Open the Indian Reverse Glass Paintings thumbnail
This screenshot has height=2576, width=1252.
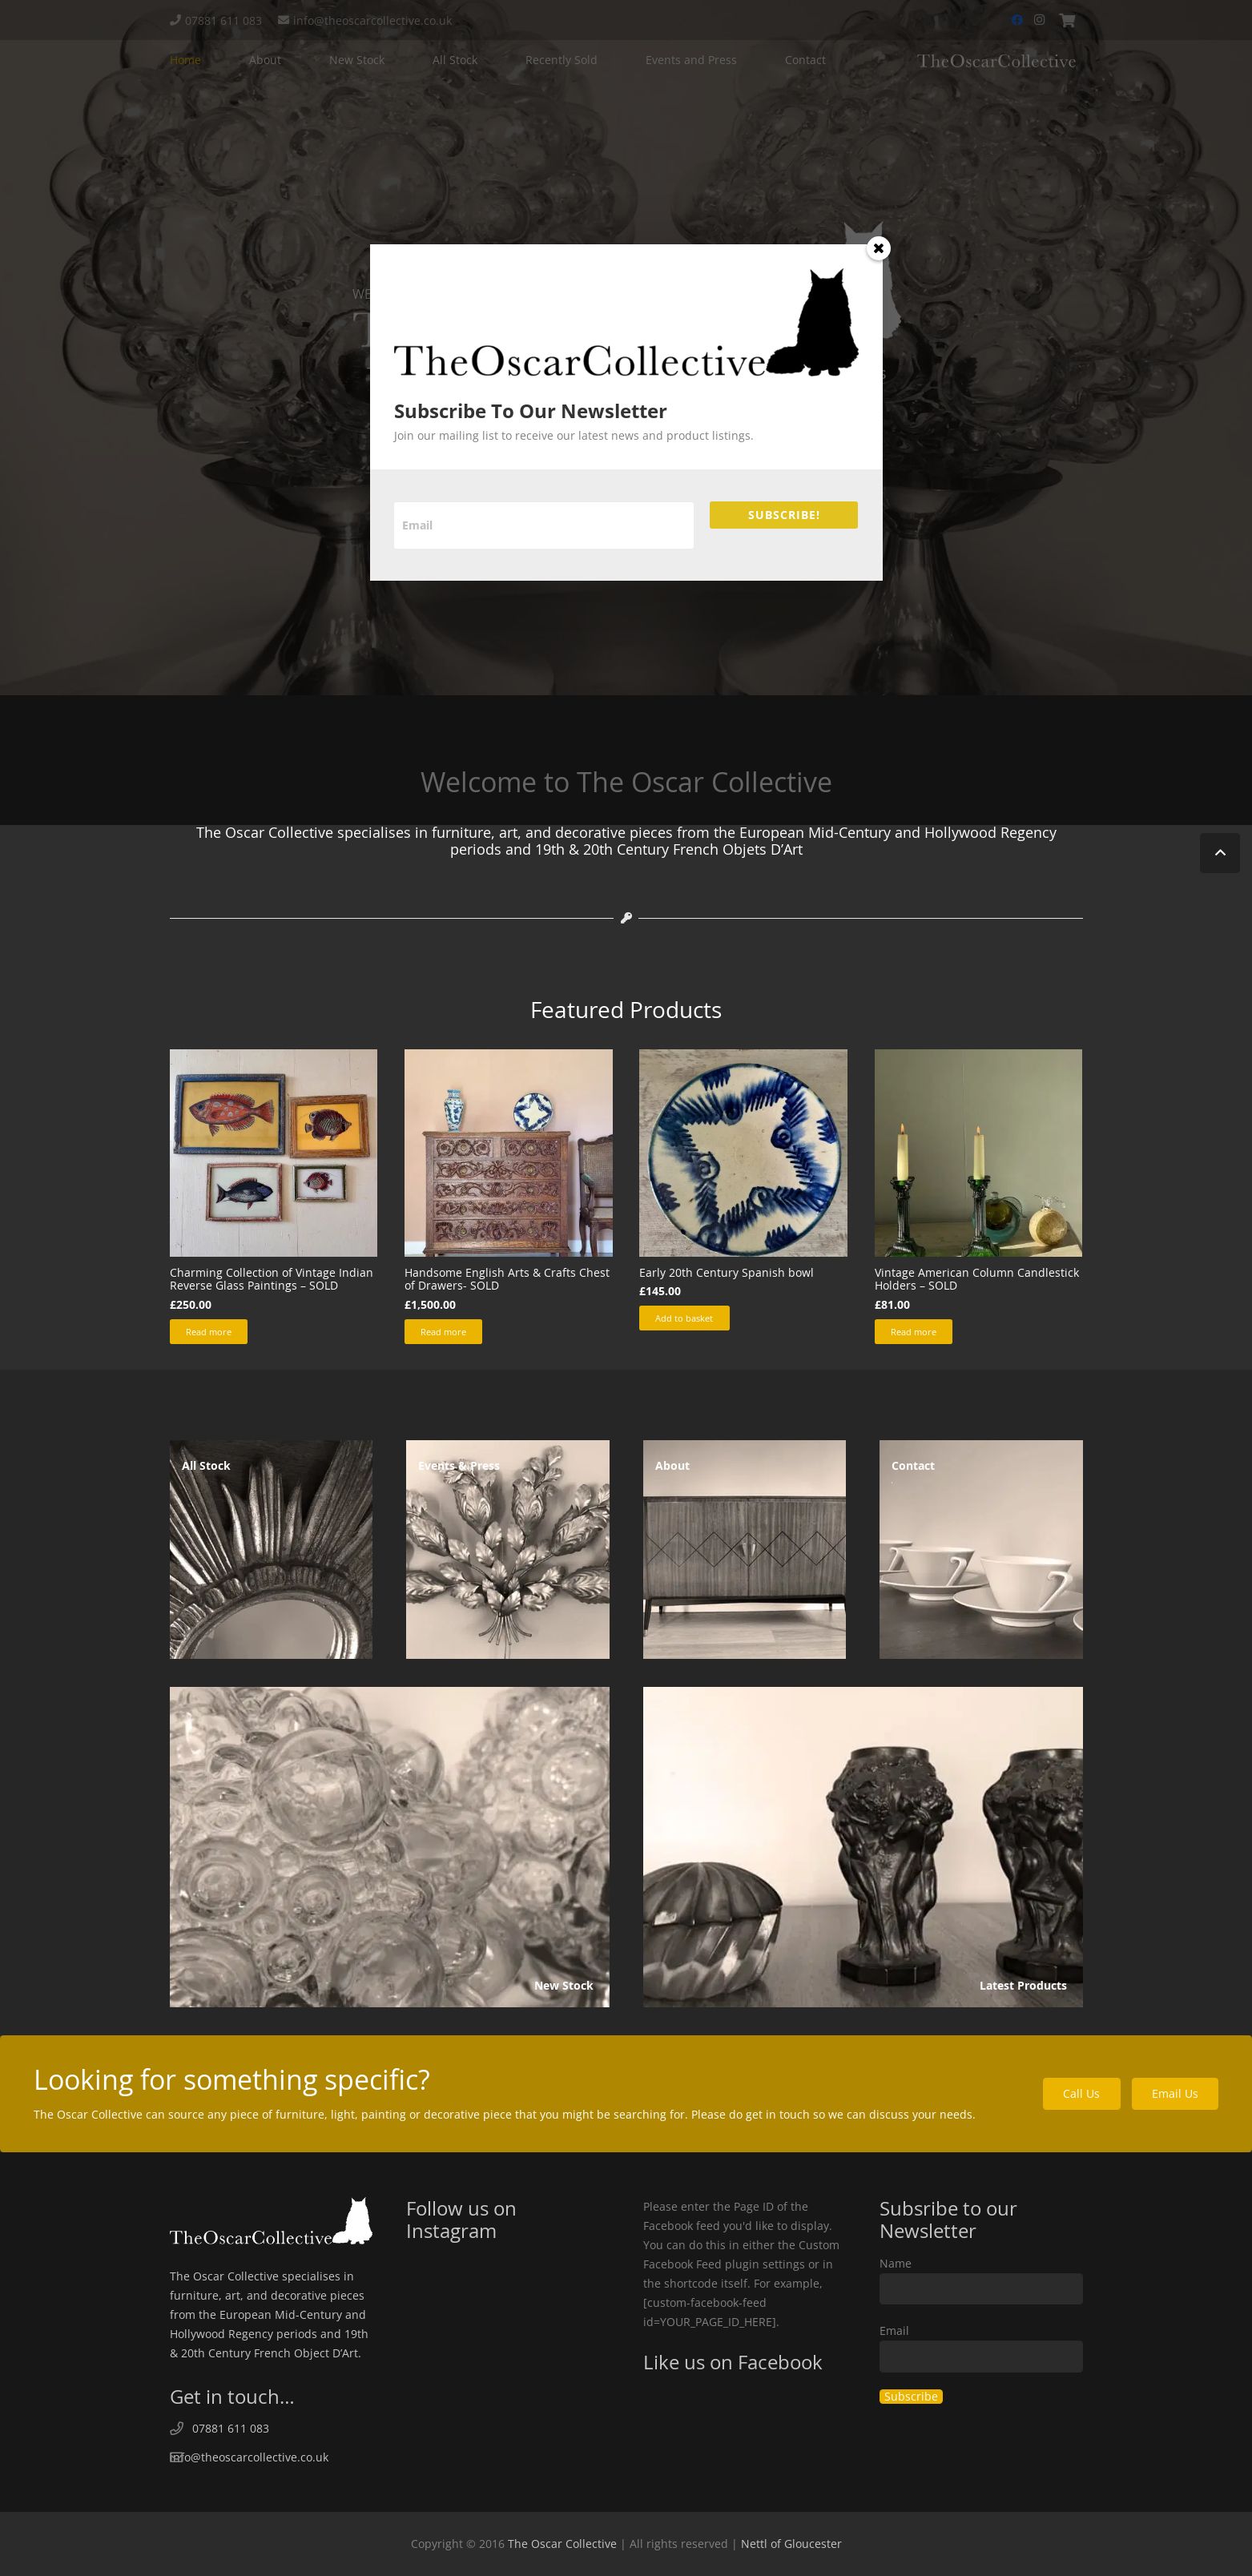(273, 1152)
